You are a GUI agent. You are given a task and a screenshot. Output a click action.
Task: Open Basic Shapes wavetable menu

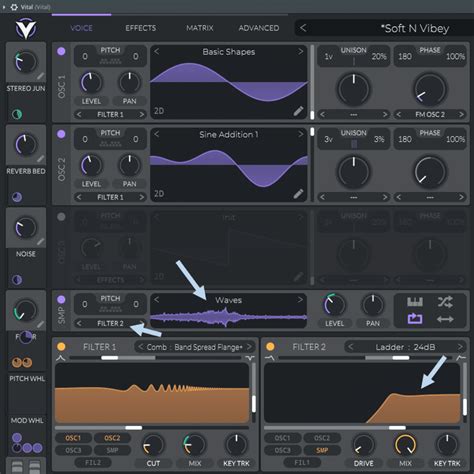pyautogui.click(x=229, y=52)
